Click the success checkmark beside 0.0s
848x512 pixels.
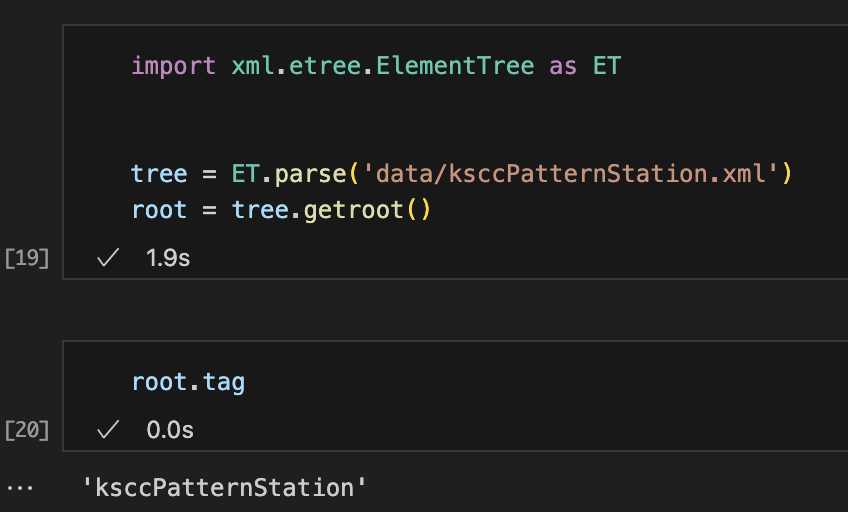click(x=108, y=430)
